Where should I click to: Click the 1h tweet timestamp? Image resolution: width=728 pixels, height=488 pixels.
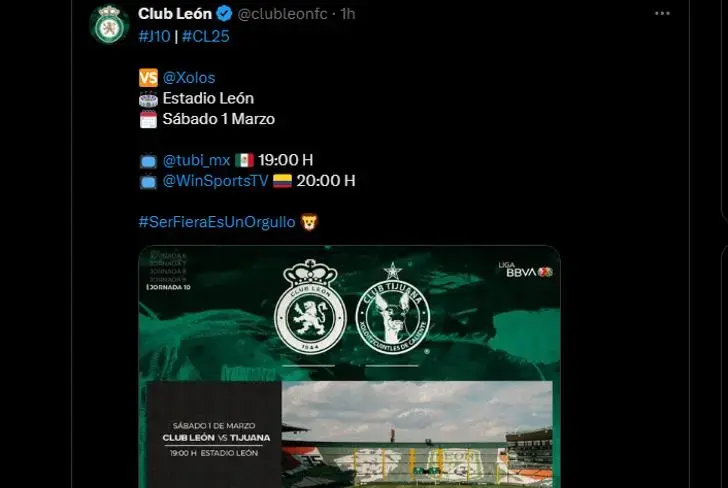348,14
